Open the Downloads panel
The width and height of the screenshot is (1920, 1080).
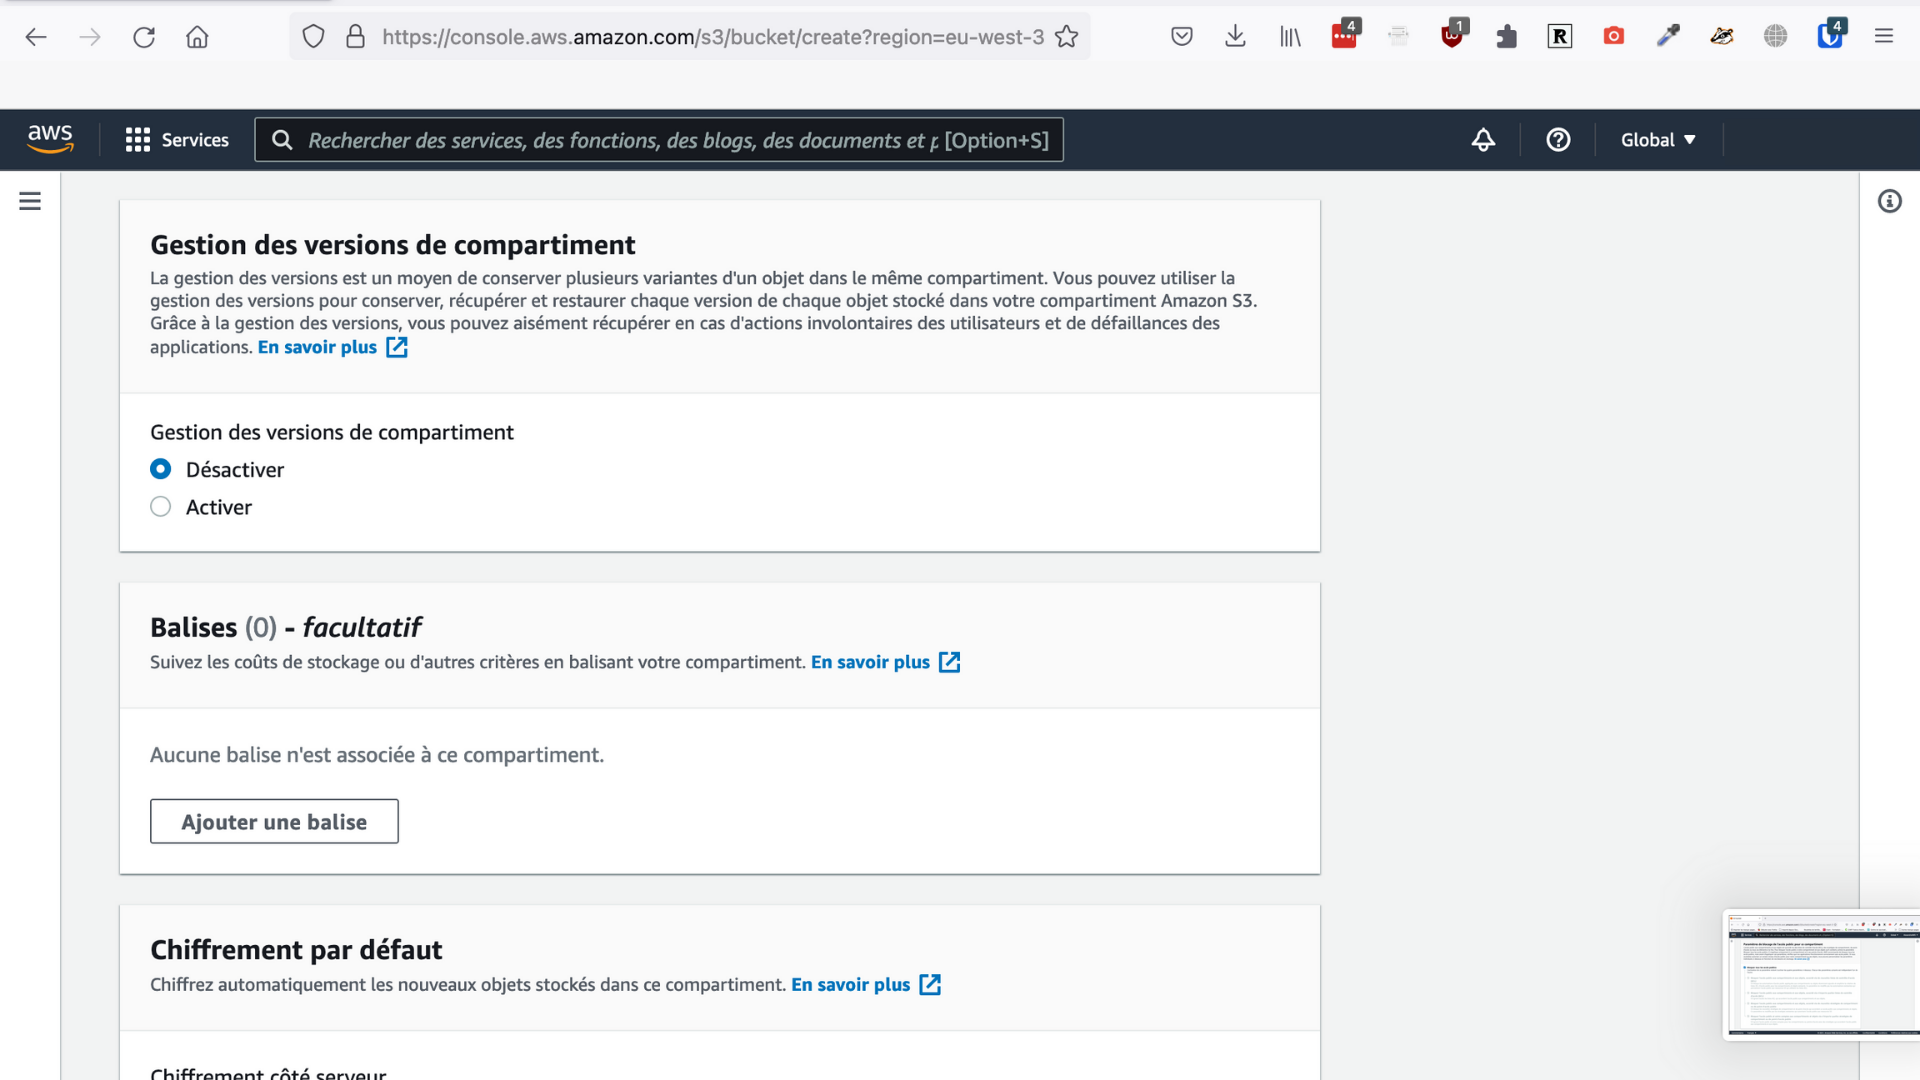coord(1235,36)
